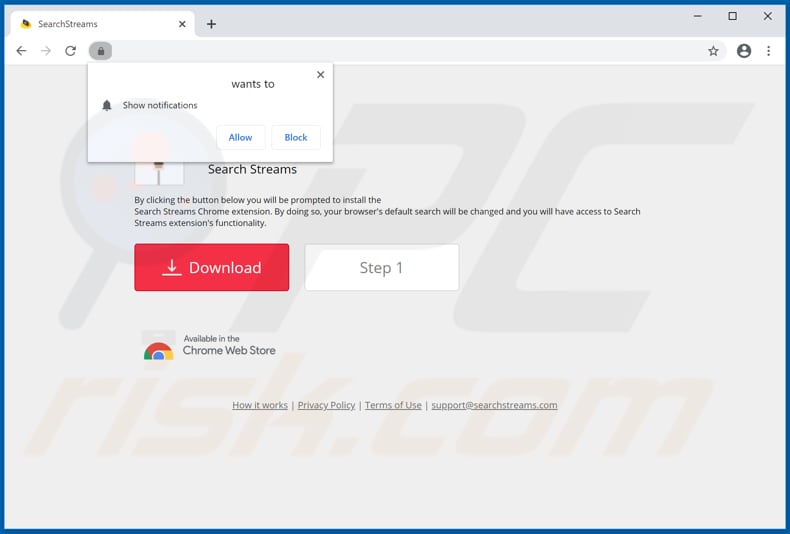Open the Chrome profile avatar menu

click(743, 51)
